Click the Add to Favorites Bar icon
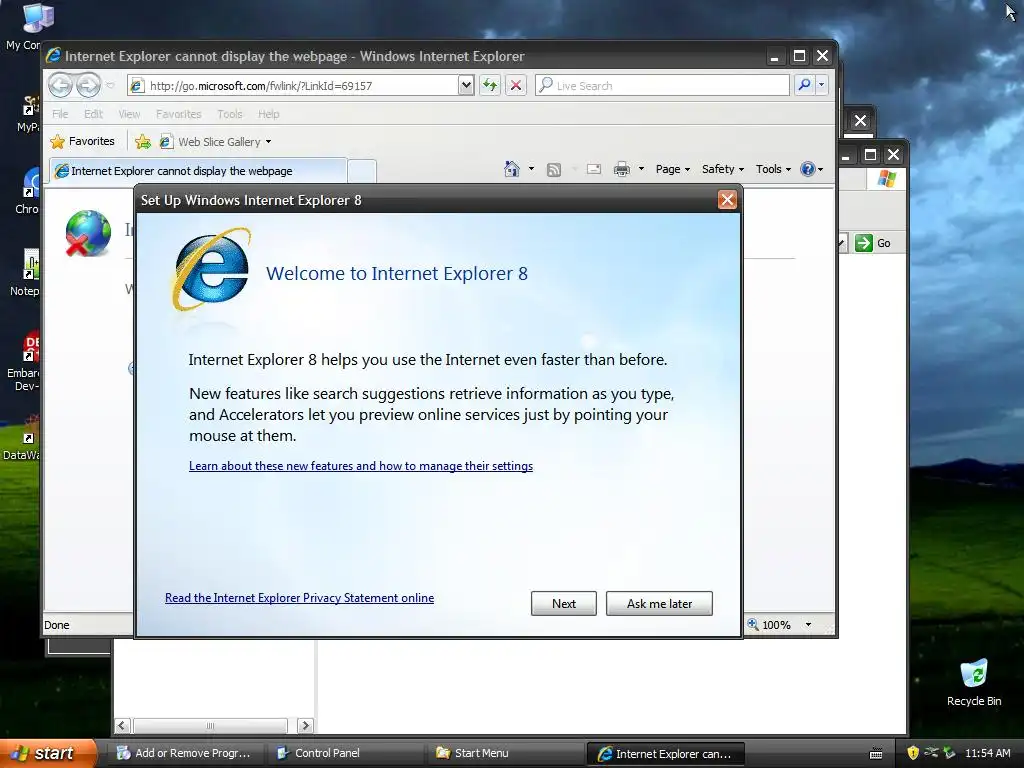Image resolution: width=1024 pixels, height=768 pixels. point(142,142)
